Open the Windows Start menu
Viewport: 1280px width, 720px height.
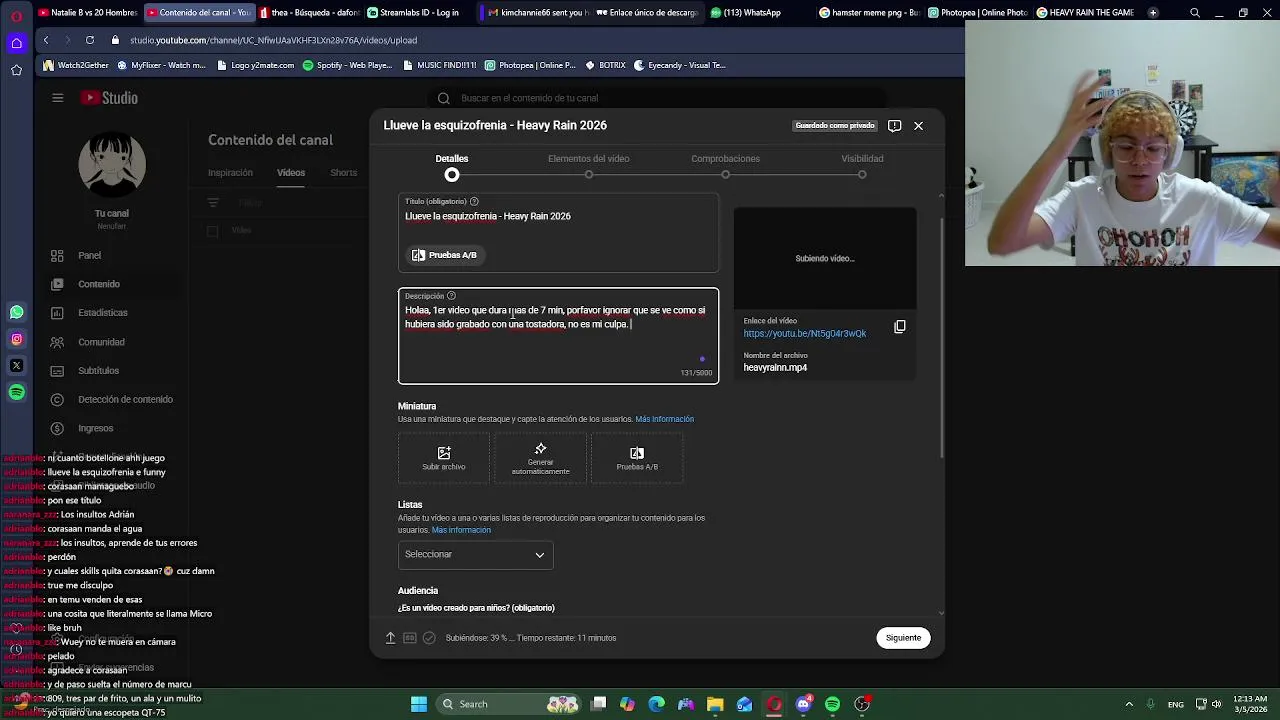point(419,704)
